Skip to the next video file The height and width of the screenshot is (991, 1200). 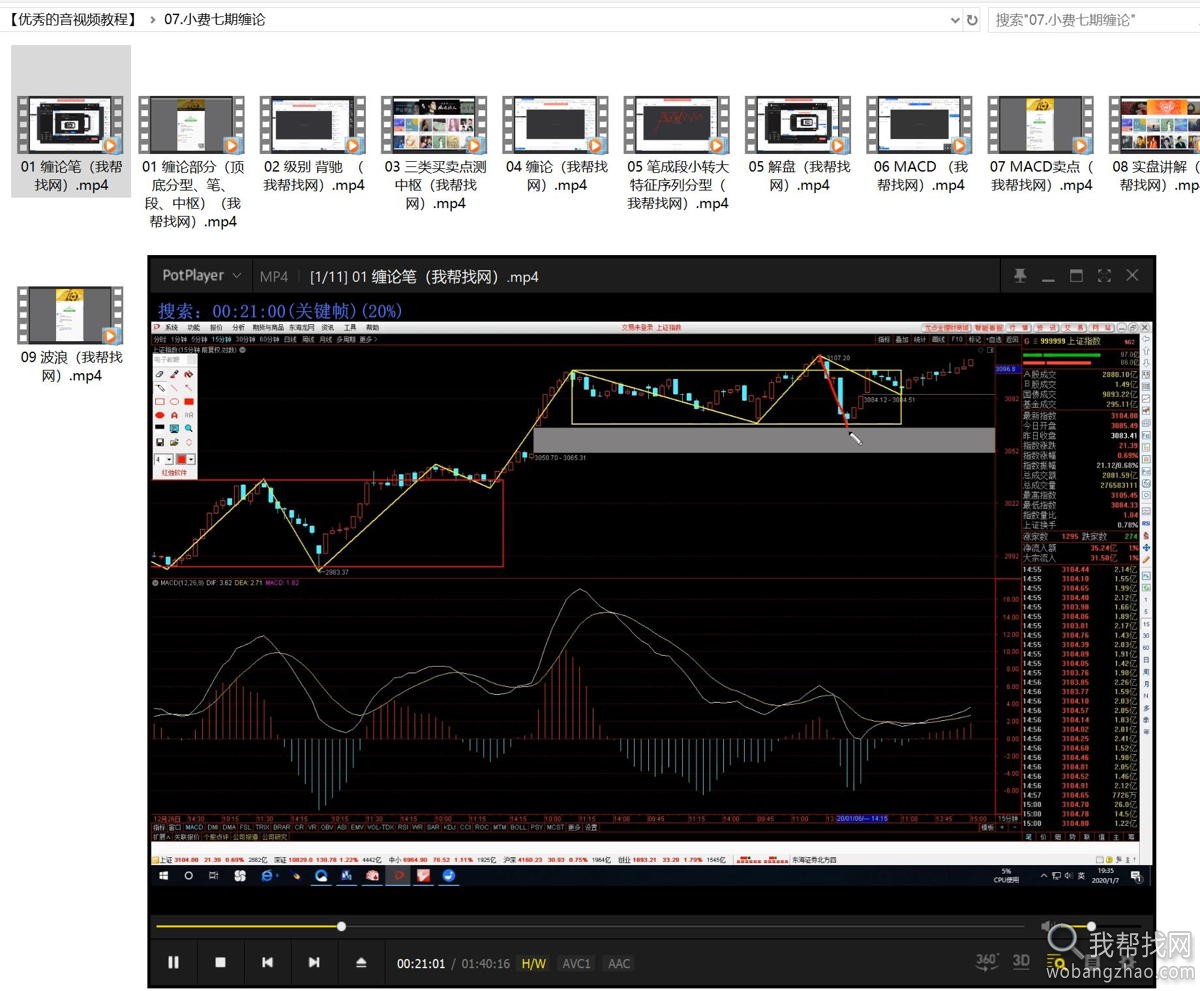pyautogui.click(x=314, y=962)
